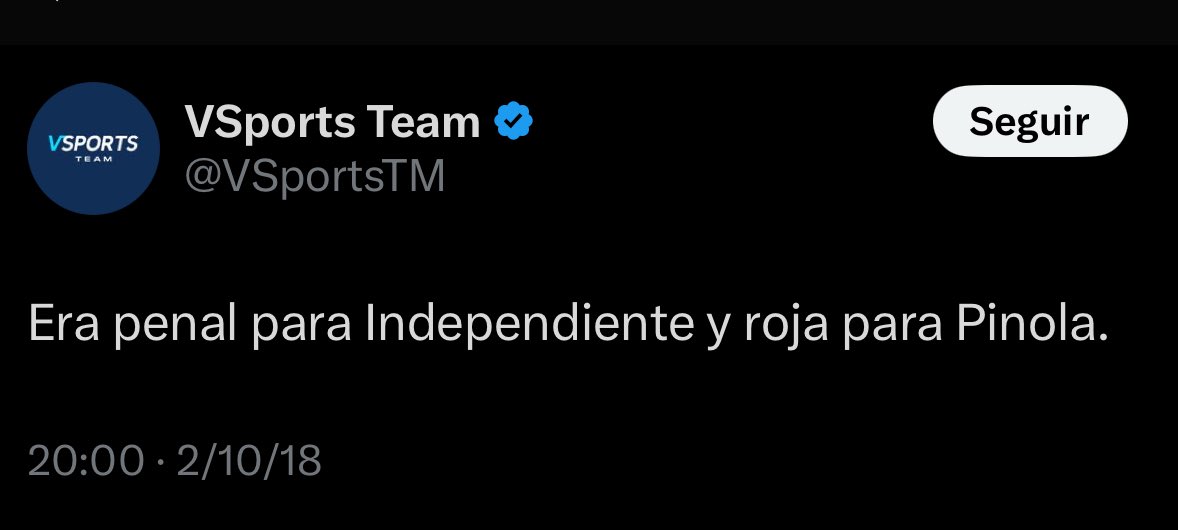Click the first word Era of the tweet
The width and height of the screenshot is (1178, 530).
(65, 324)
